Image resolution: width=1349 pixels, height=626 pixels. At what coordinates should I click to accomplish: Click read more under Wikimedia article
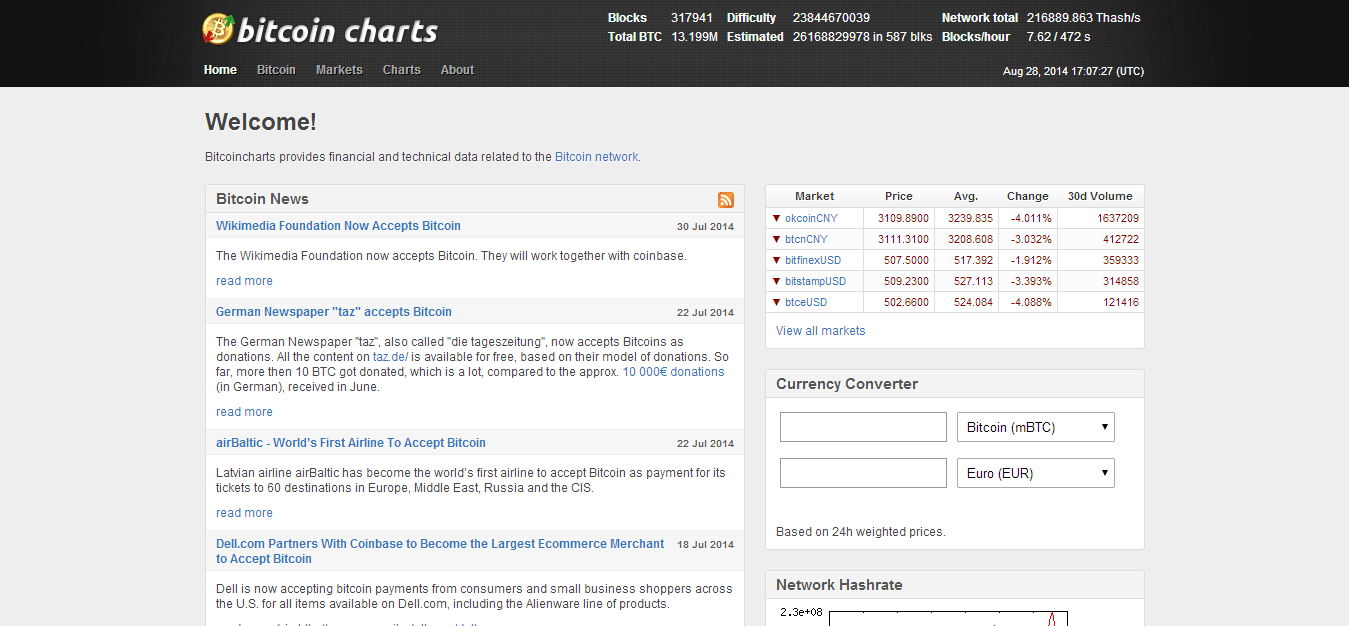tap(244, 281)
